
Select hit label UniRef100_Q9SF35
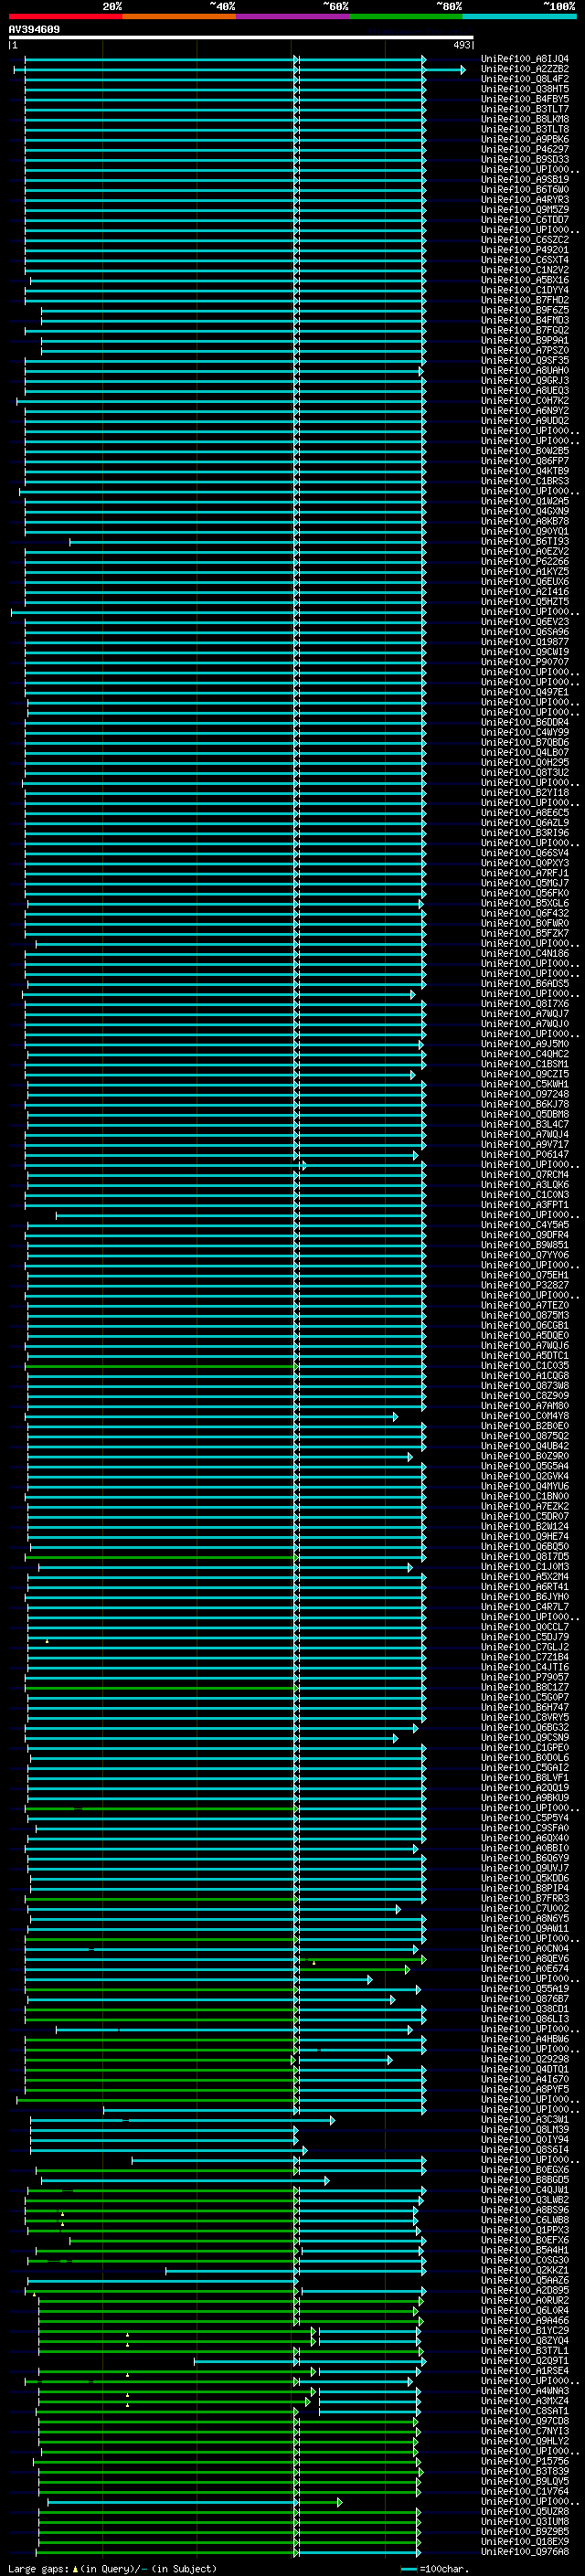525,360
